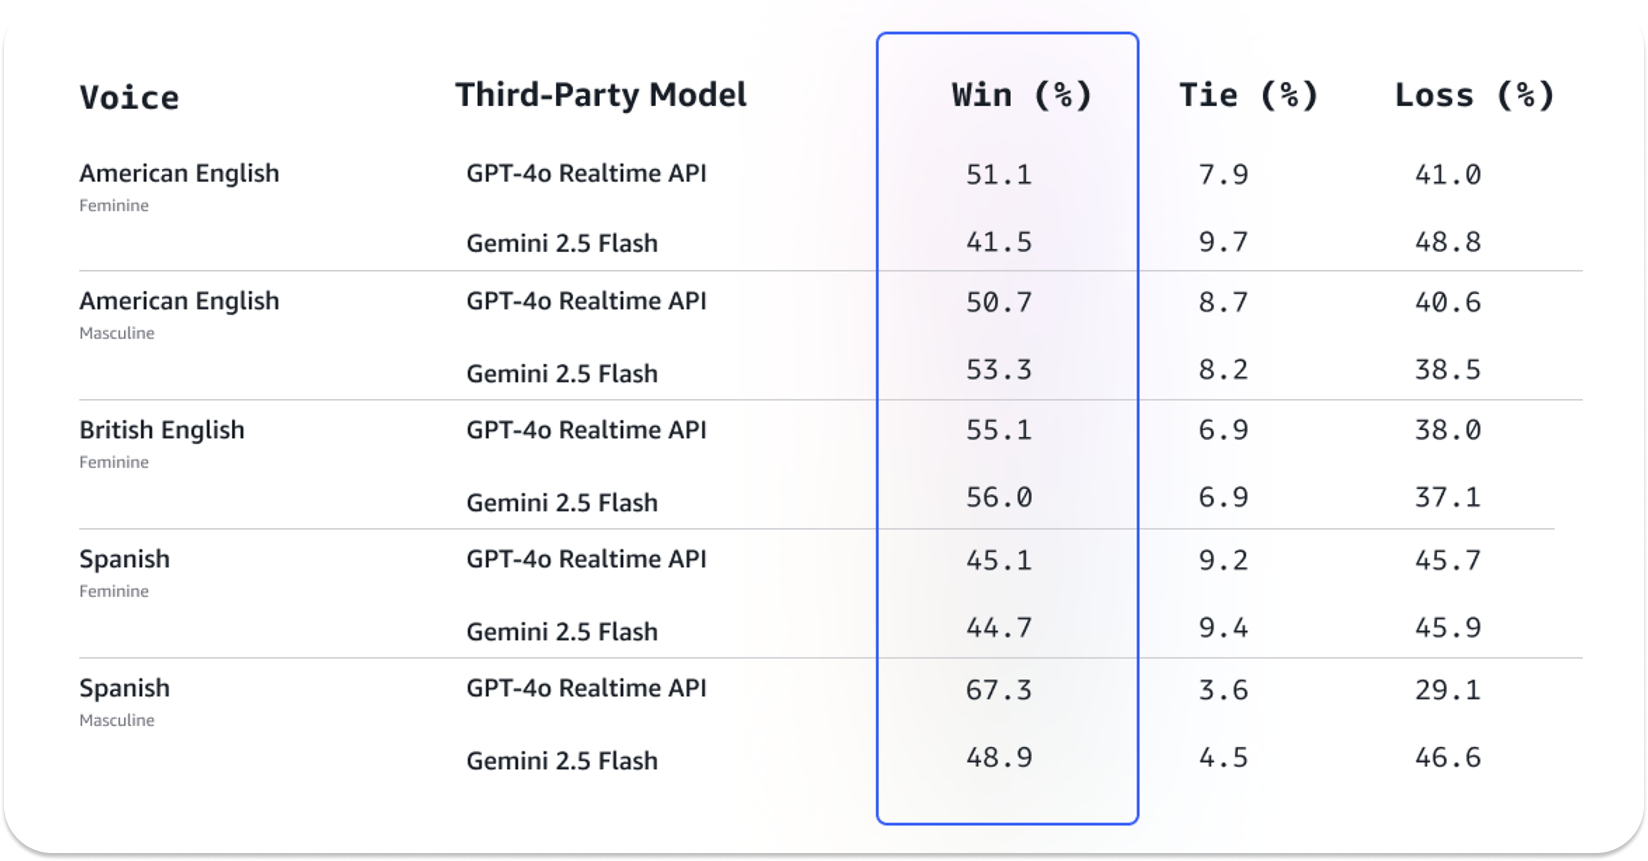
Task: Select the 48.8 loss percentage cell
Action: 1447,242
